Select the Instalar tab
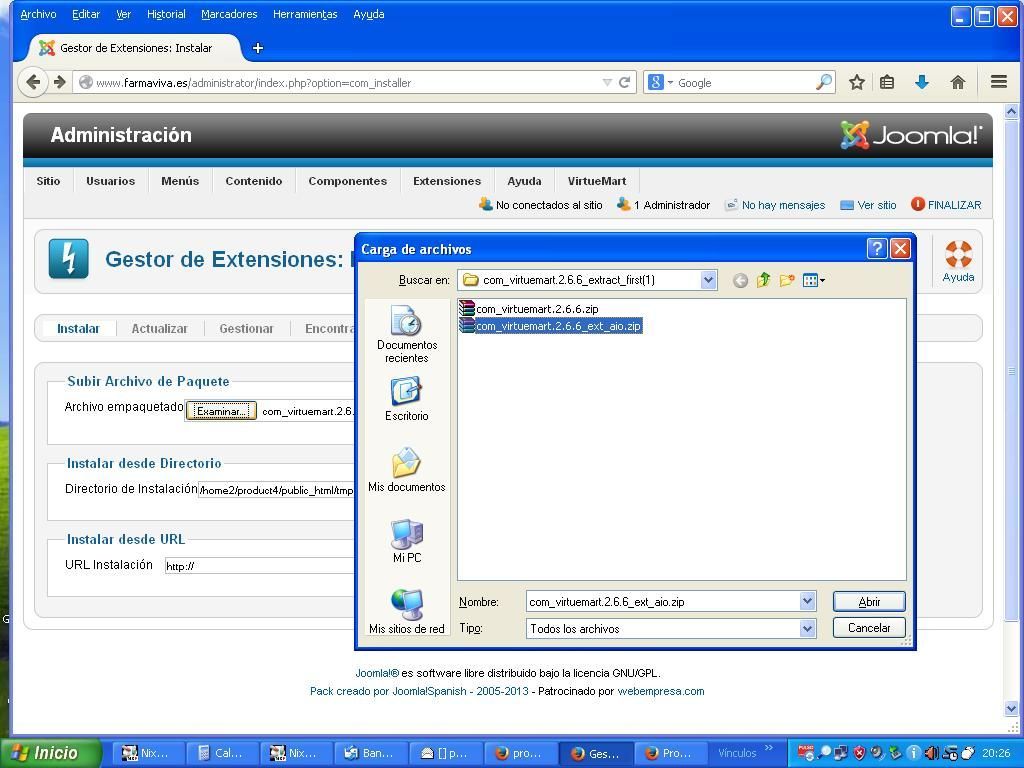 (x=78, y=328)
